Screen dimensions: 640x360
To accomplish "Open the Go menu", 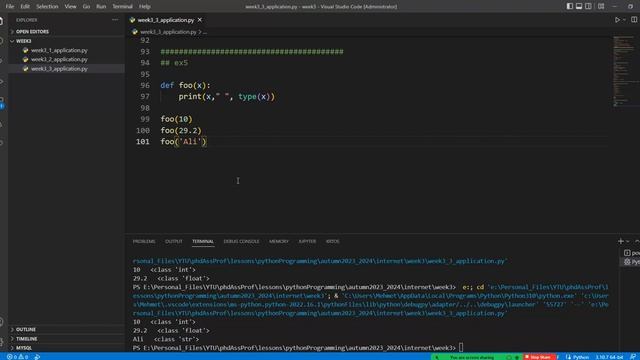I will [x=86, y=7].
